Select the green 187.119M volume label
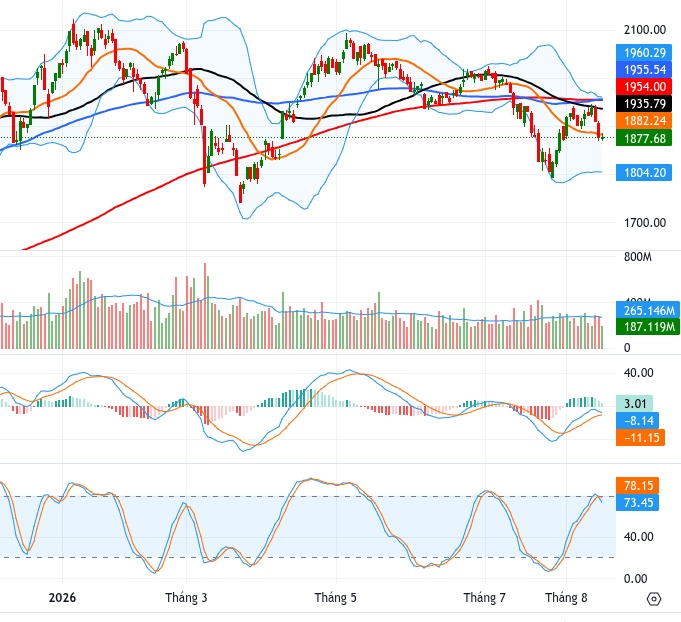The height and width of the screenshot is (622, 681). tap(648, 327)
